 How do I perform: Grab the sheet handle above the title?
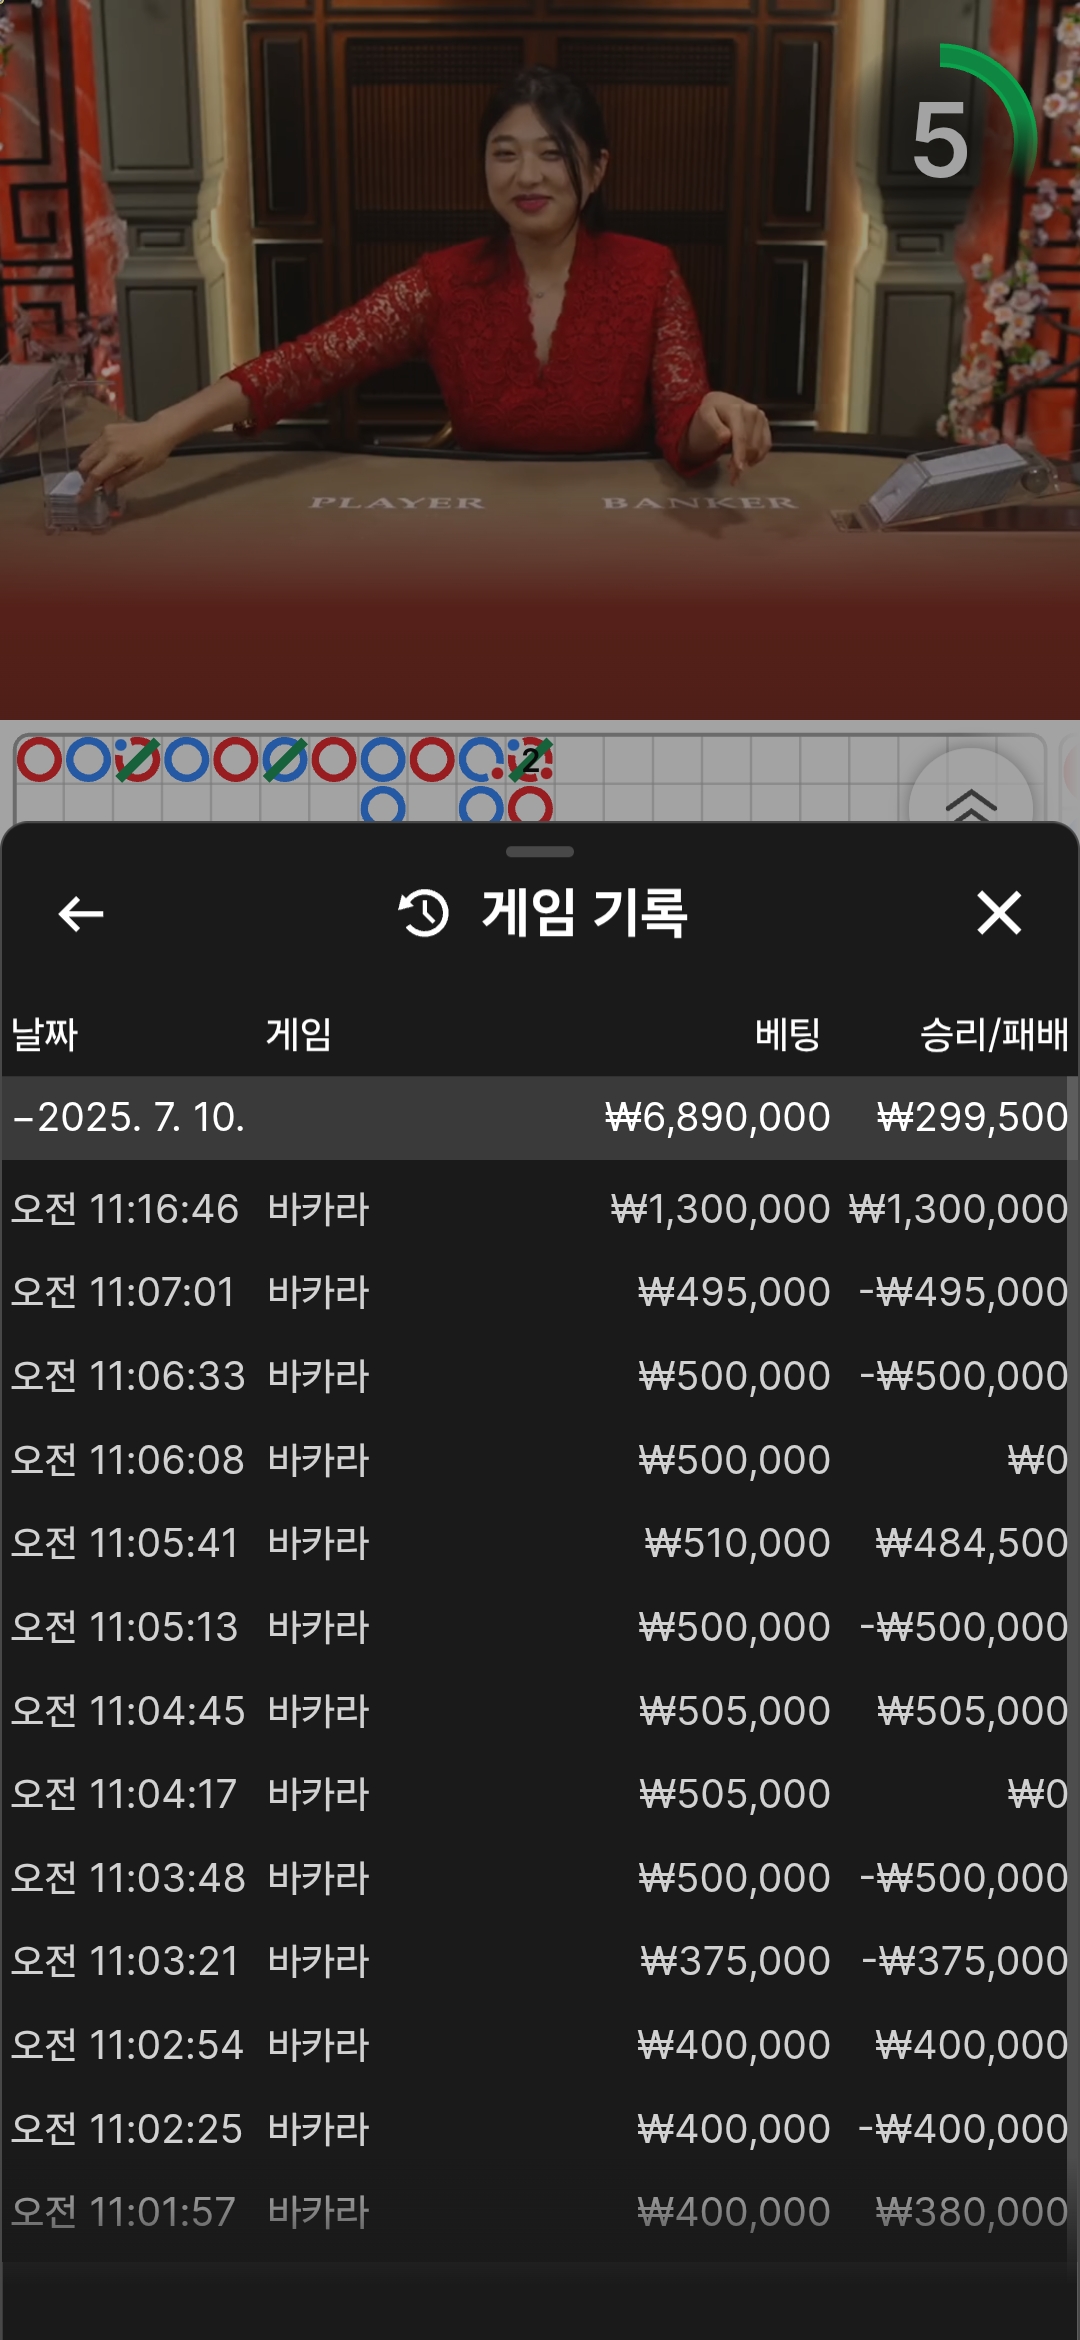click(540, 852)
